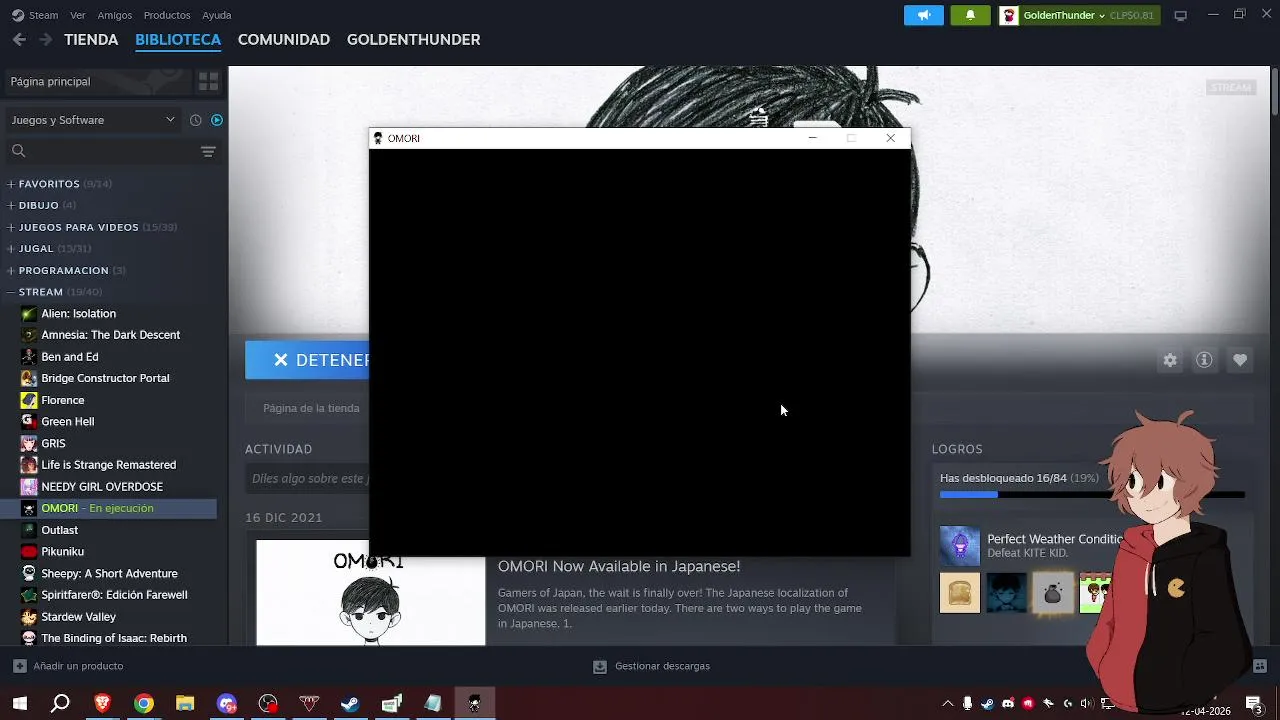1280x720 pixels.
Task: Open Windows taskbar search
Action: click(x=61, y=704)
